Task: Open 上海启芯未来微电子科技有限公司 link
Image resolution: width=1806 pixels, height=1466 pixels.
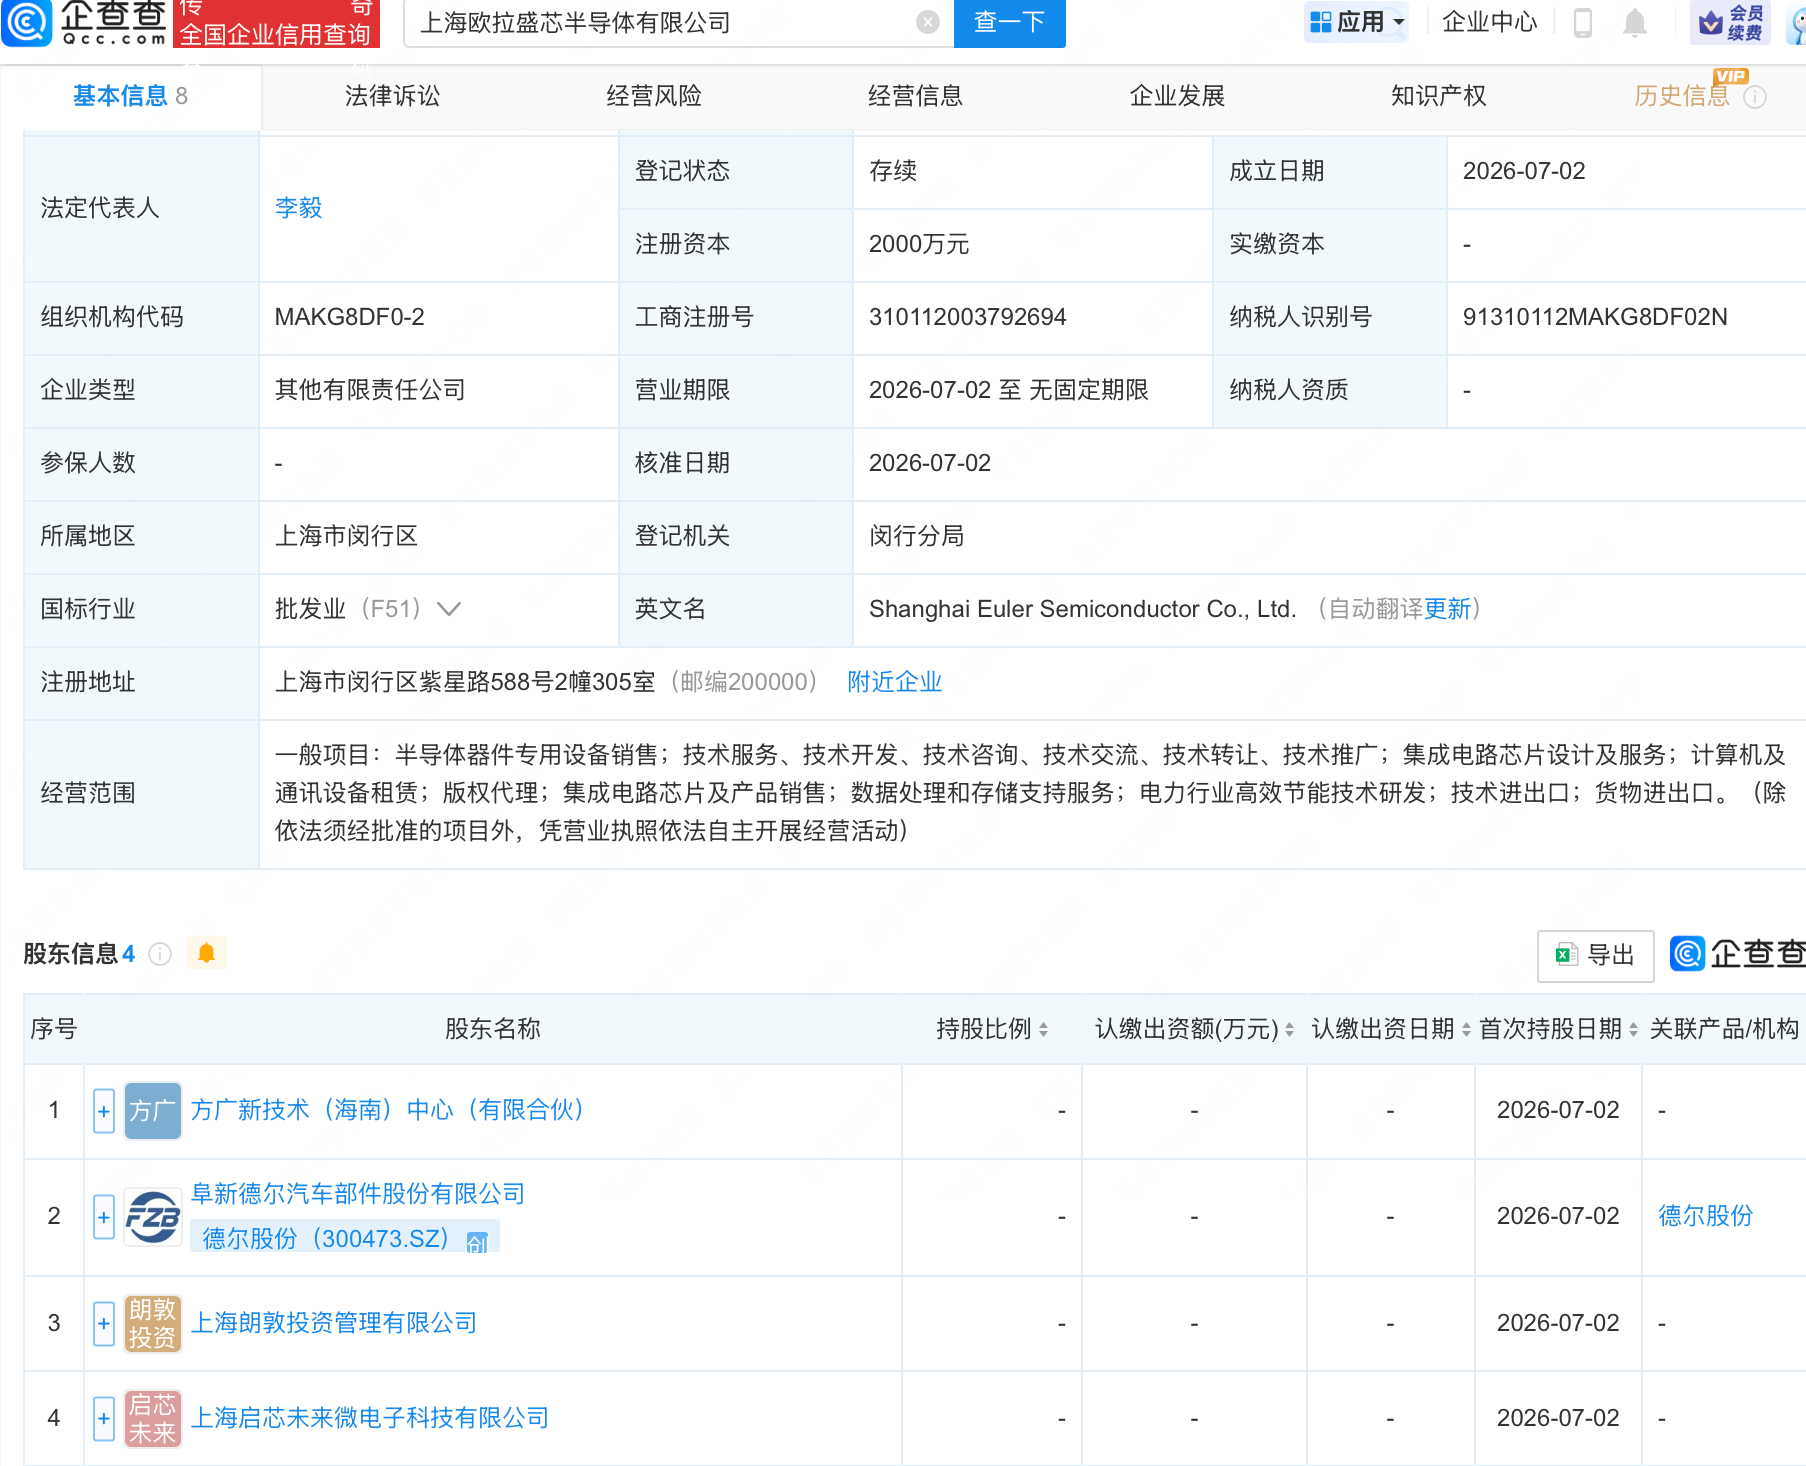Action: (x=370, y=1418)
